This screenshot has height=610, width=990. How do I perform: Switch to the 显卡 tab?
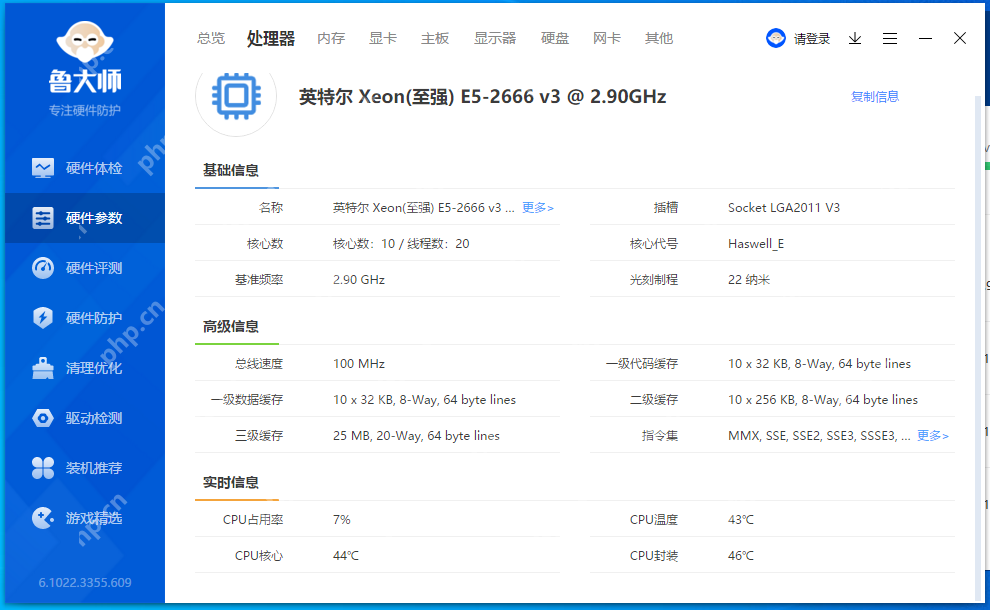pyautogui.click(x=382, y=38)
